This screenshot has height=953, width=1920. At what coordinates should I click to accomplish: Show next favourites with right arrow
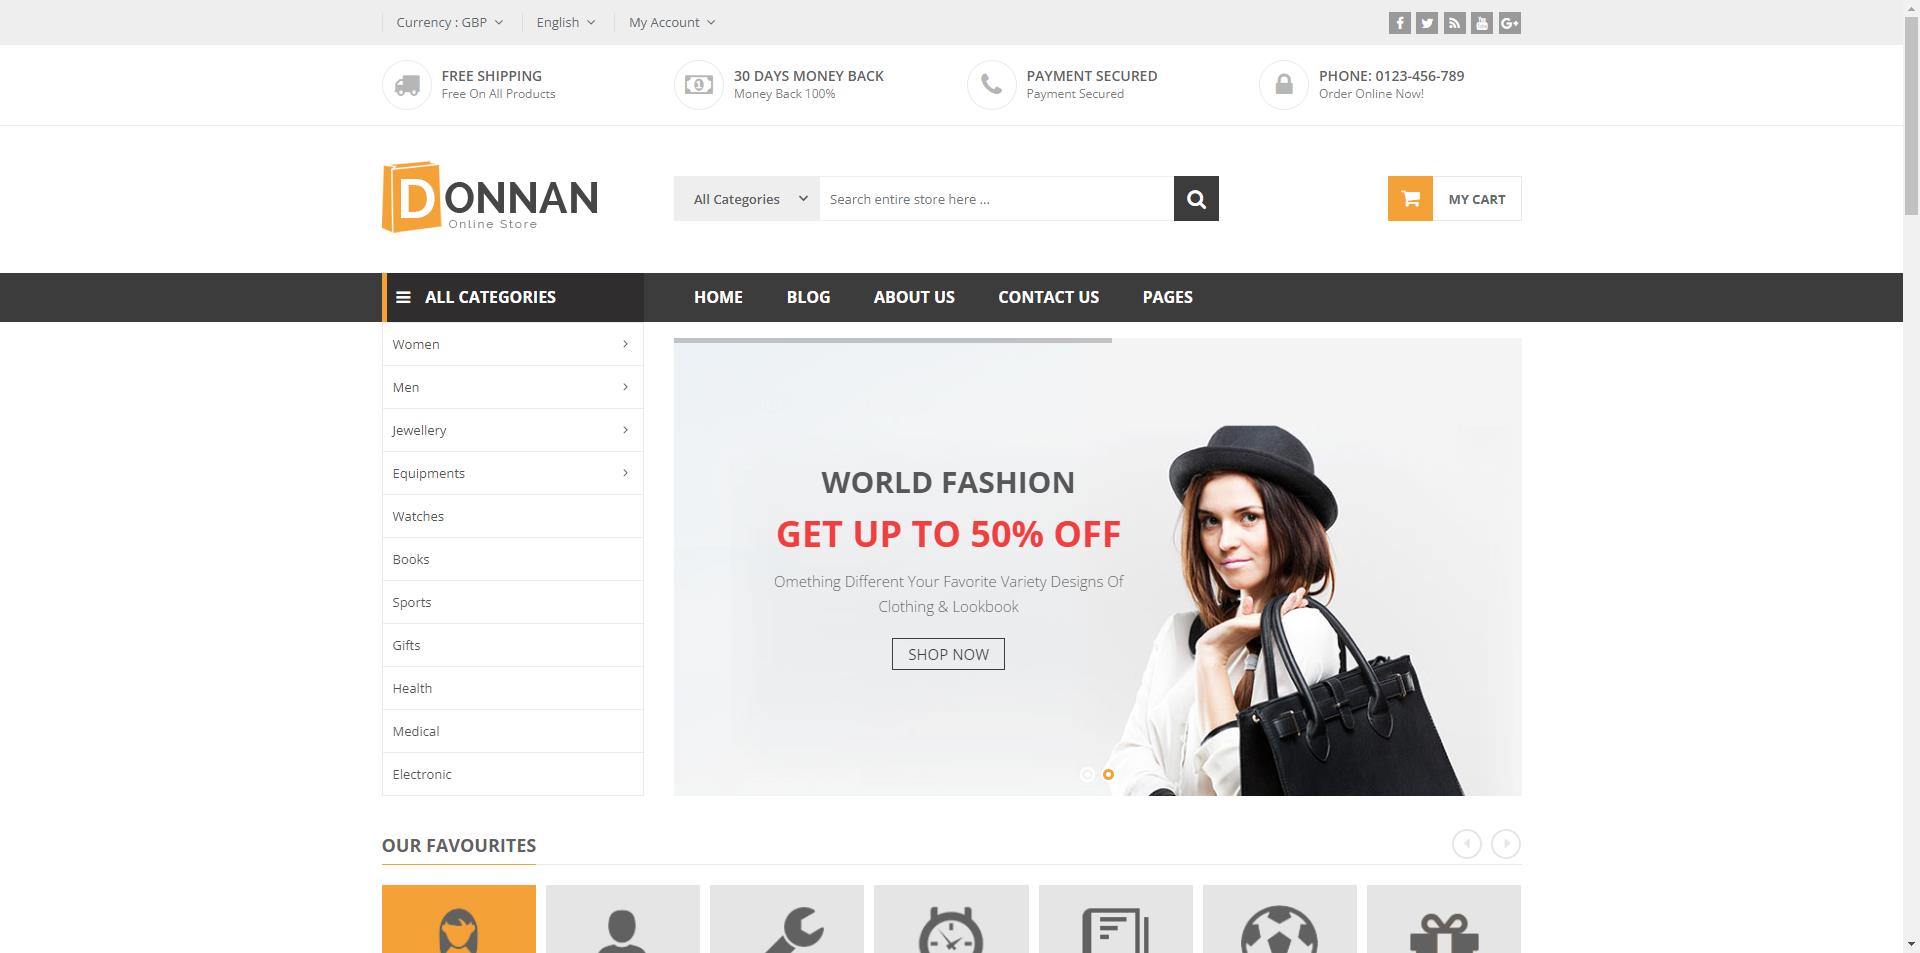click(1506, 844)
